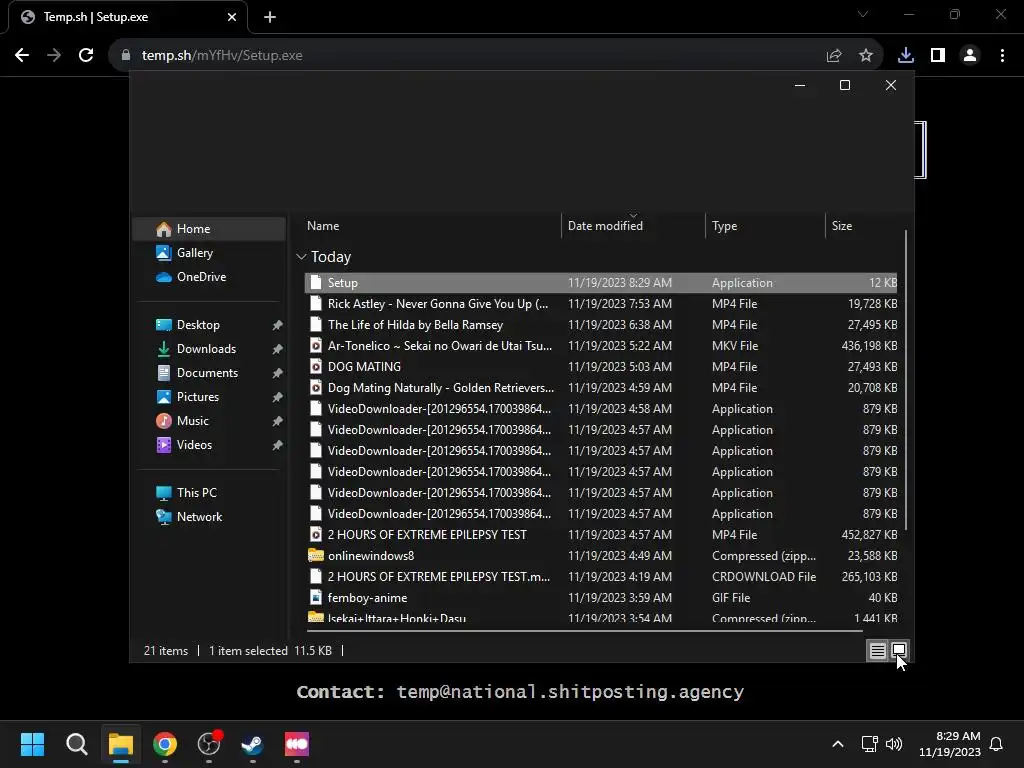This screenshot has height=768, width=1024.
Task: Open Steam from the taskbar
Action: (253, 744)
